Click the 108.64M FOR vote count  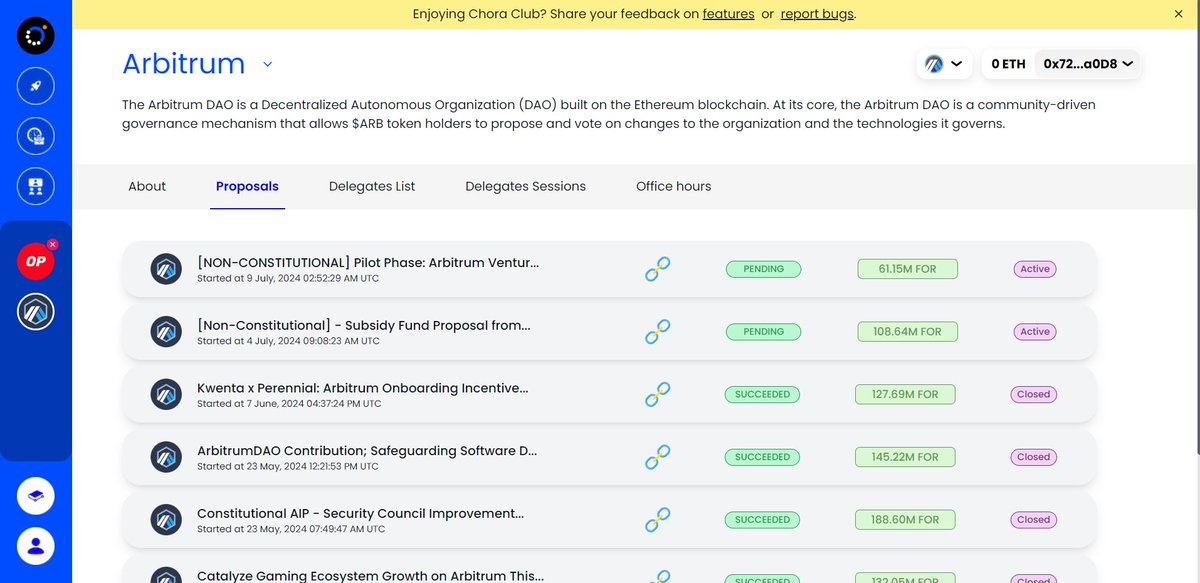click(x=908, y=332)
